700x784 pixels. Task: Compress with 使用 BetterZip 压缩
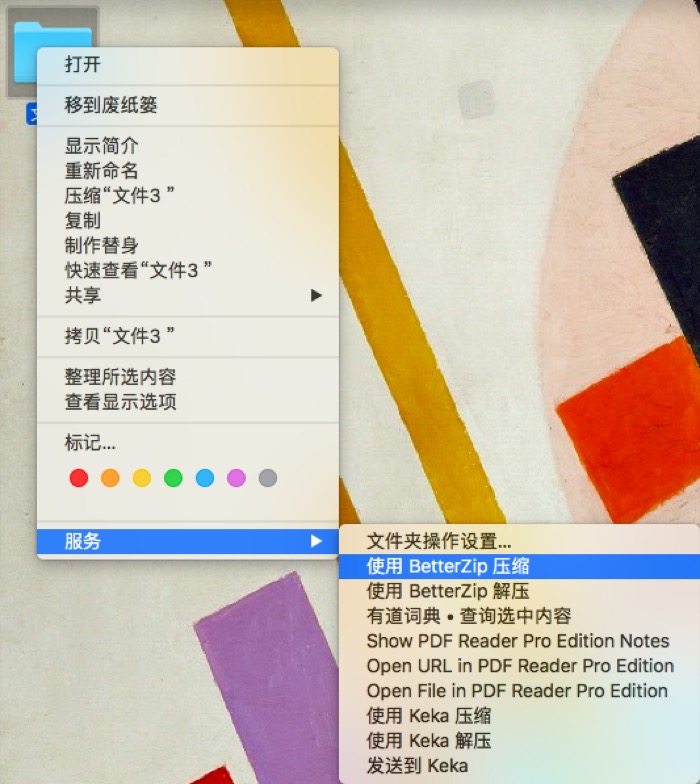[447, 566]
